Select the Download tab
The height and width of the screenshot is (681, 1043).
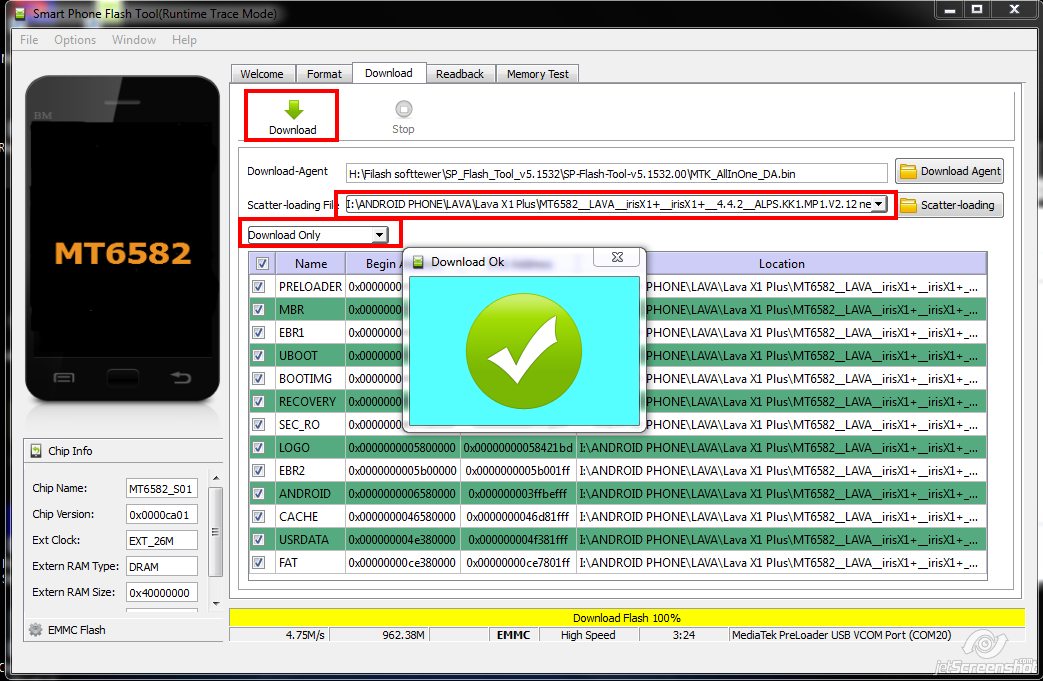click(x=389, y=73)
